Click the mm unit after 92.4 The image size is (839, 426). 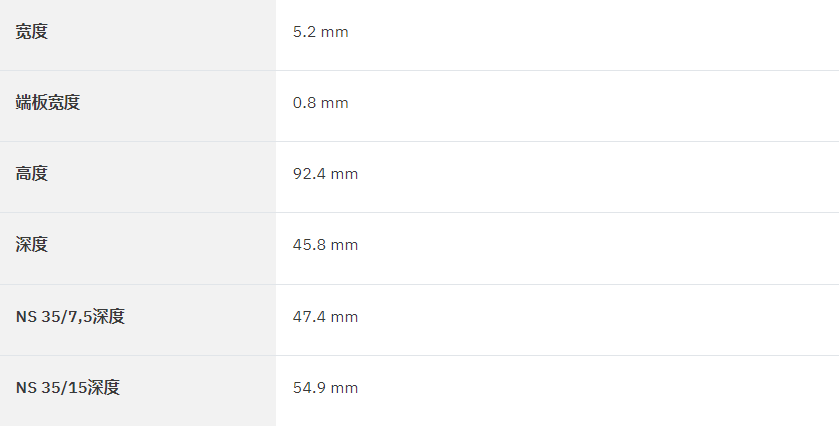(x=344, y=174)
